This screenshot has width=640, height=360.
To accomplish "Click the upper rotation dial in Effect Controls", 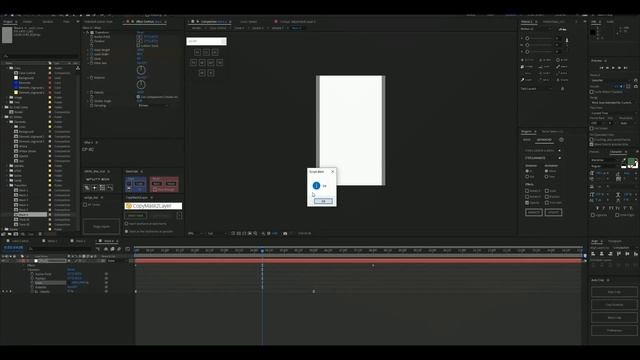I will click(141, 70).
